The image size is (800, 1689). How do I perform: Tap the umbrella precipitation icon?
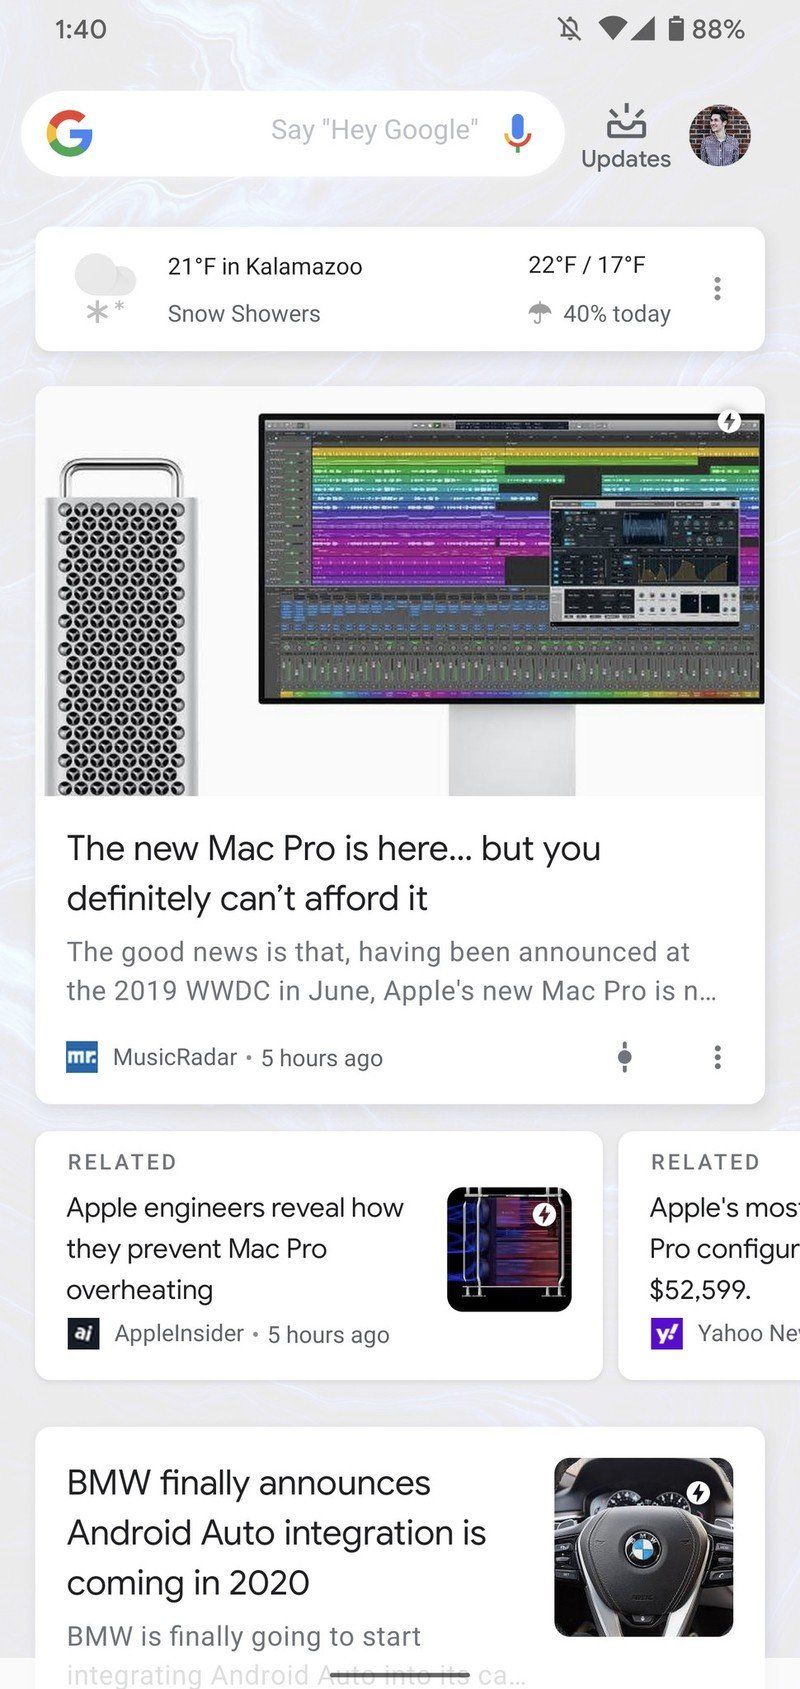pyautogui.click(x=540, y=314)
